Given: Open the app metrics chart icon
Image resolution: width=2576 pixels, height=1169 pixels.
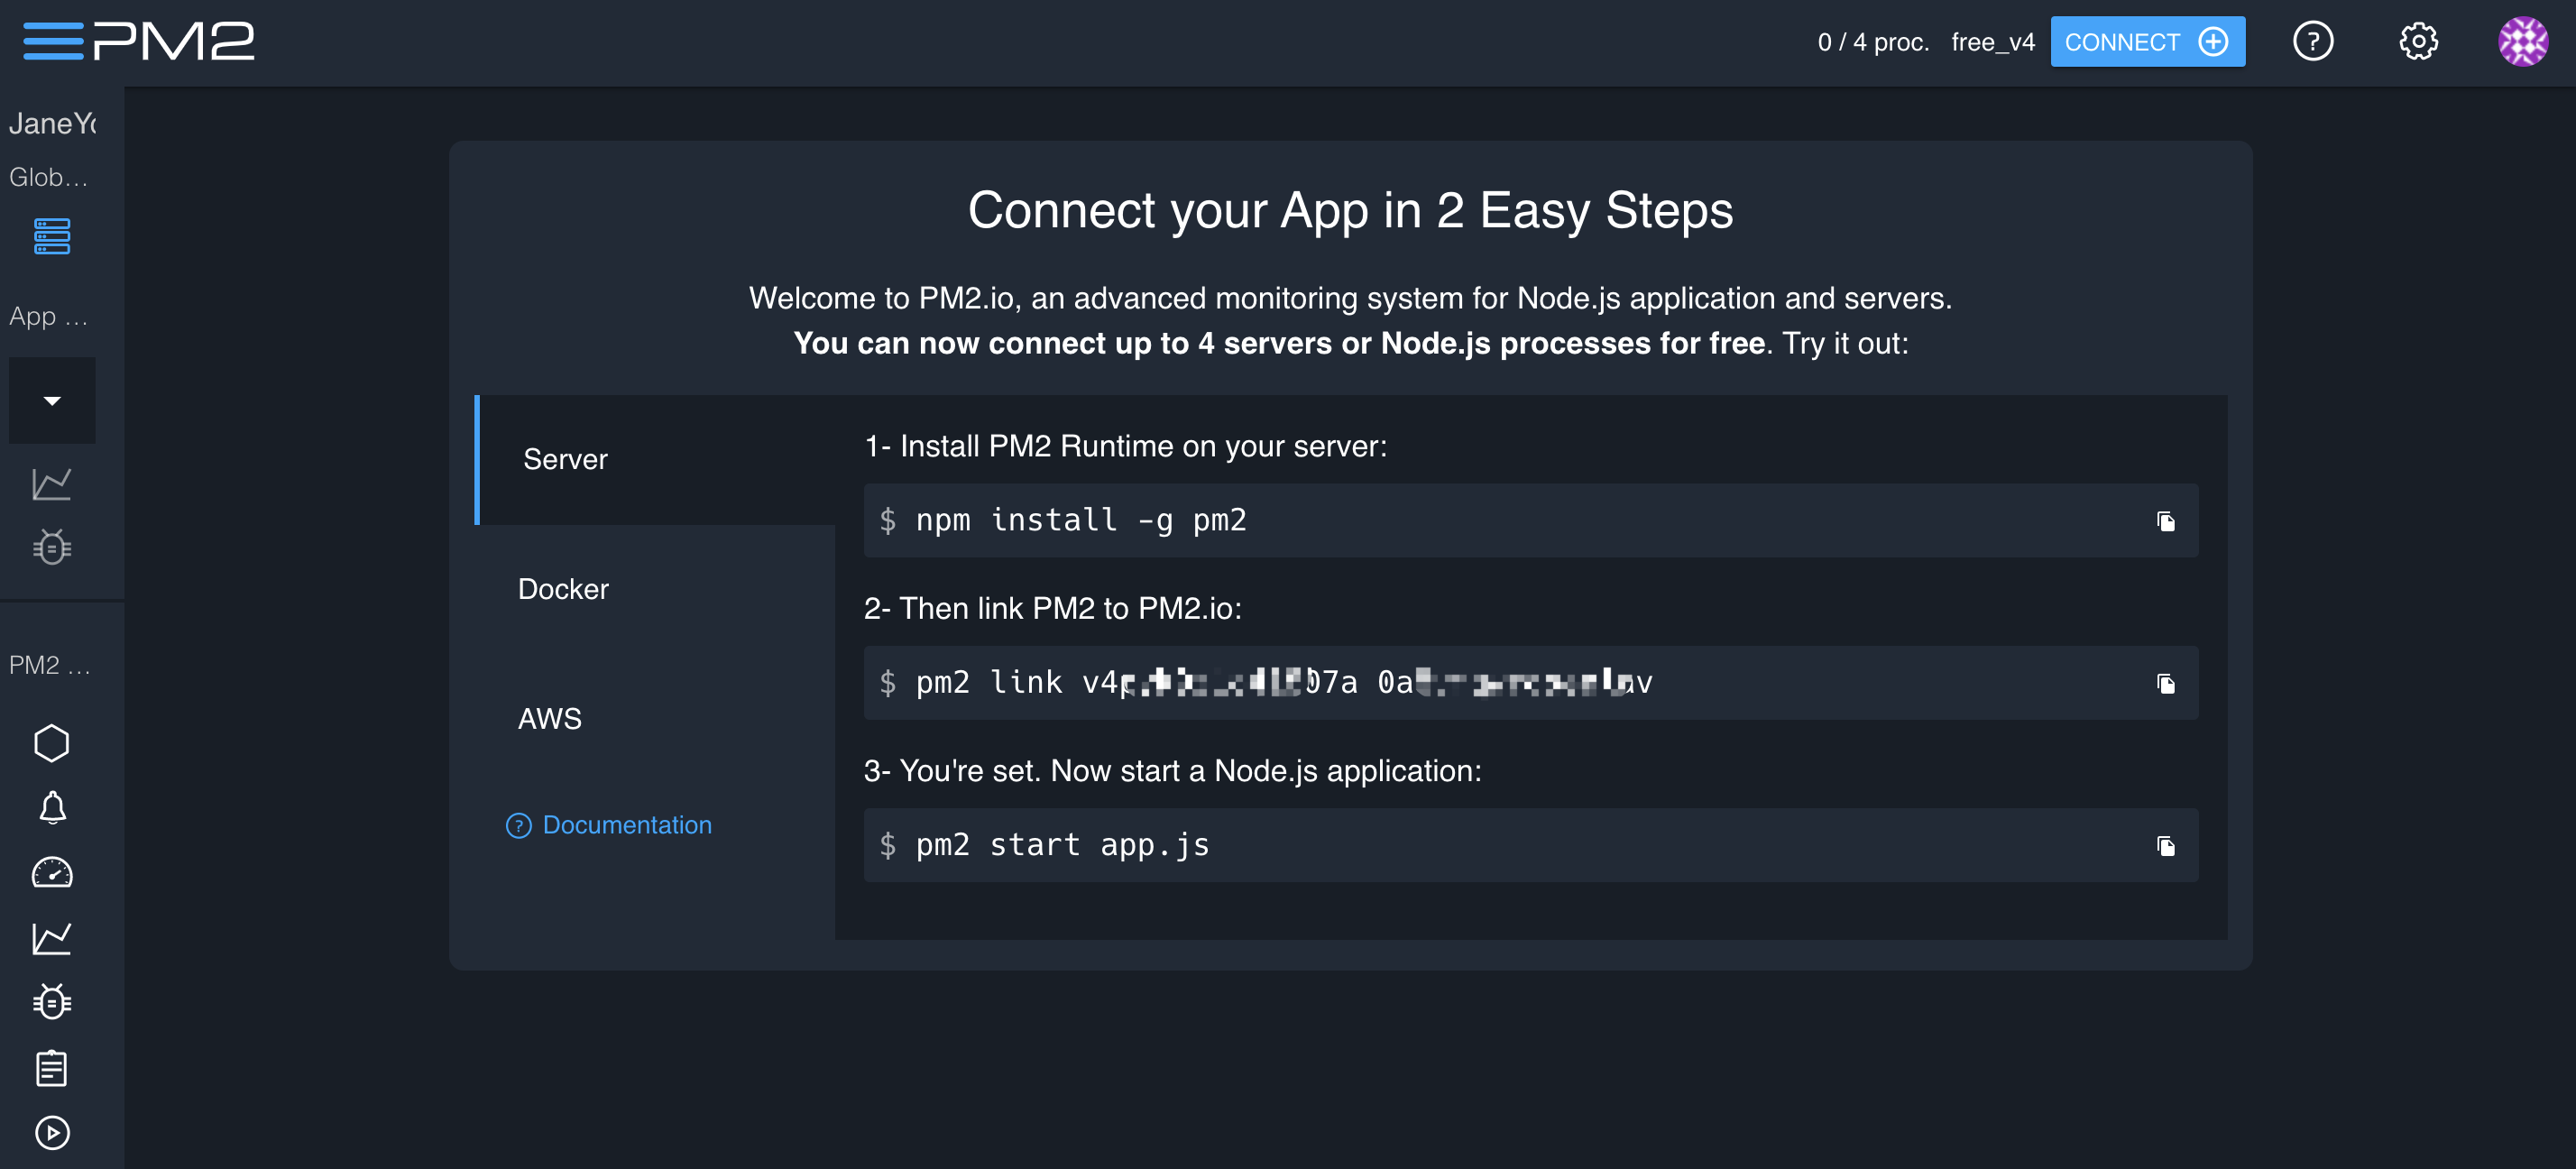Looking at the screenshot, I should coord(52,484).
